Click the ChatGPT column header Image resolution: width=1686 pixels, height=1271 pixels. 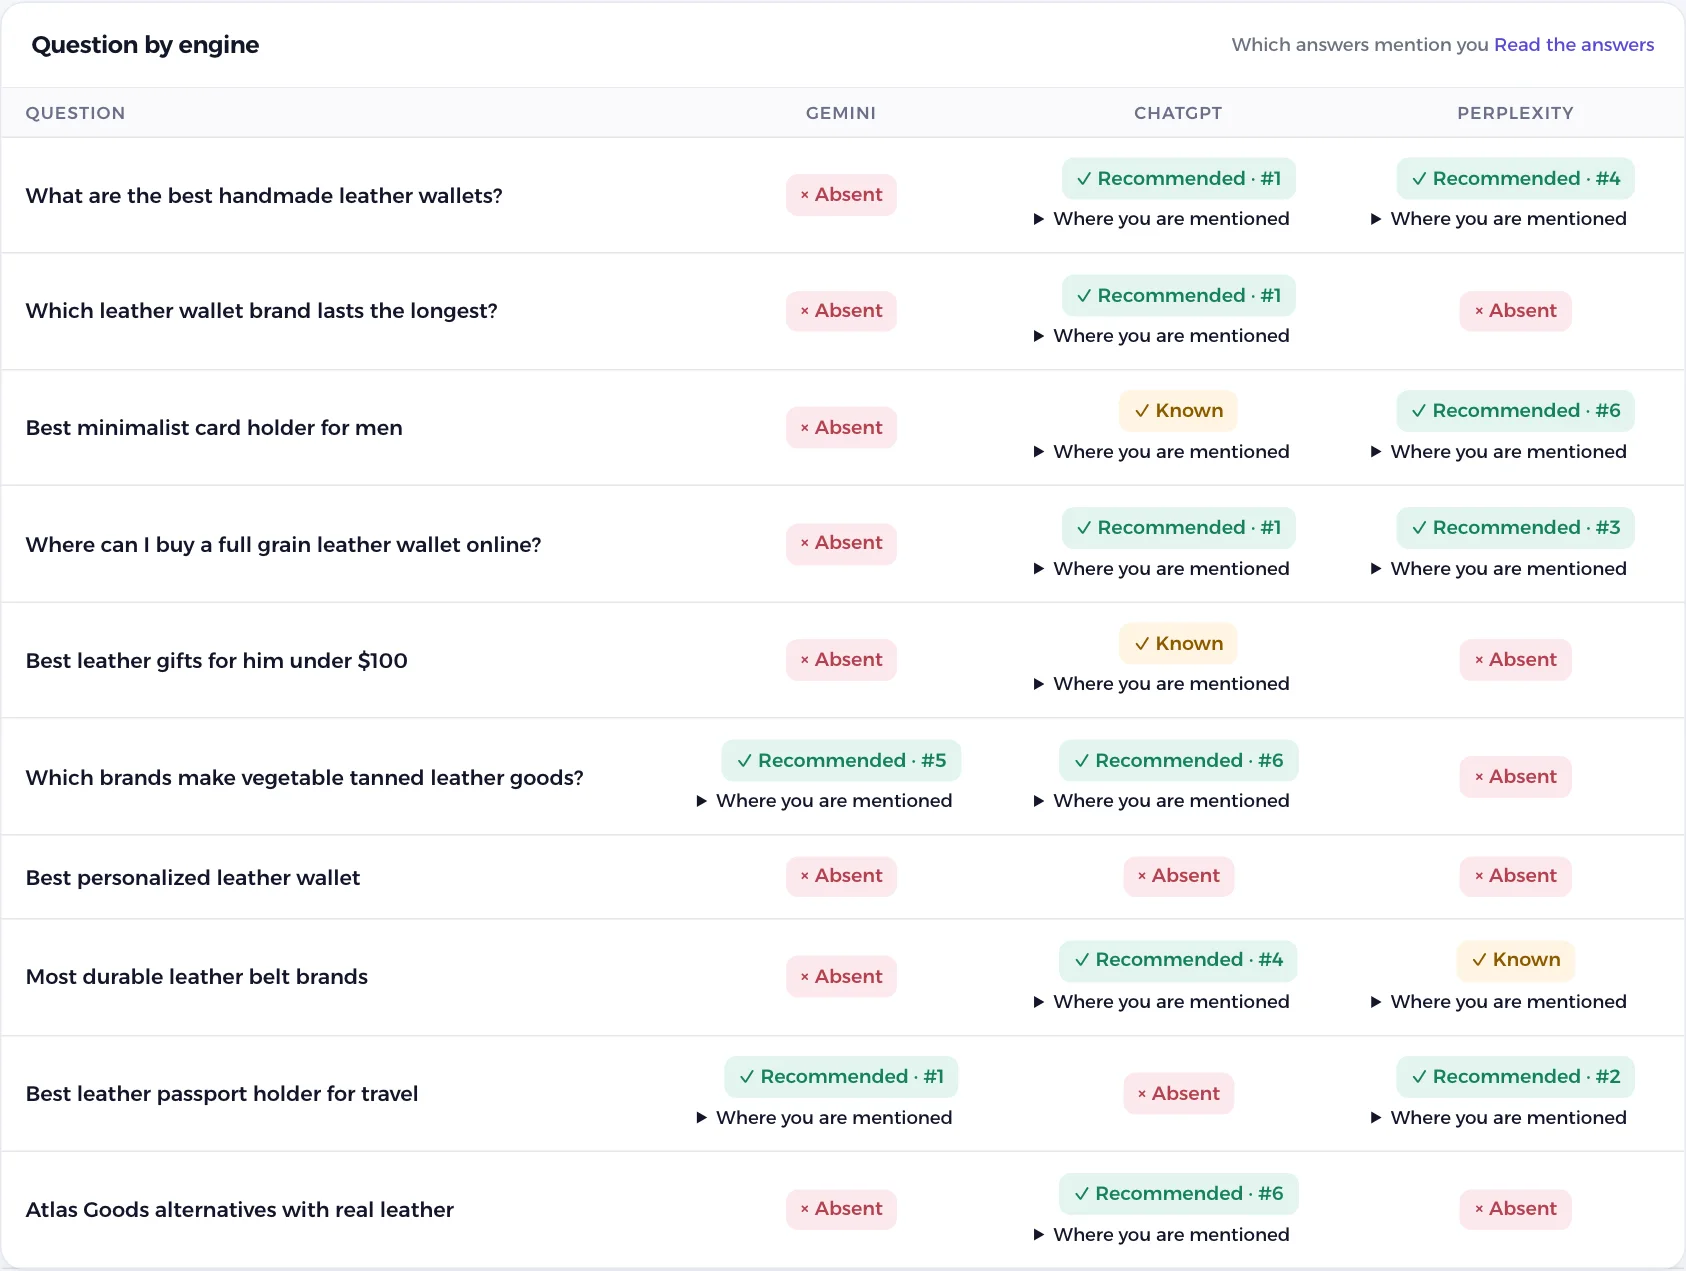click(1178, 113)
